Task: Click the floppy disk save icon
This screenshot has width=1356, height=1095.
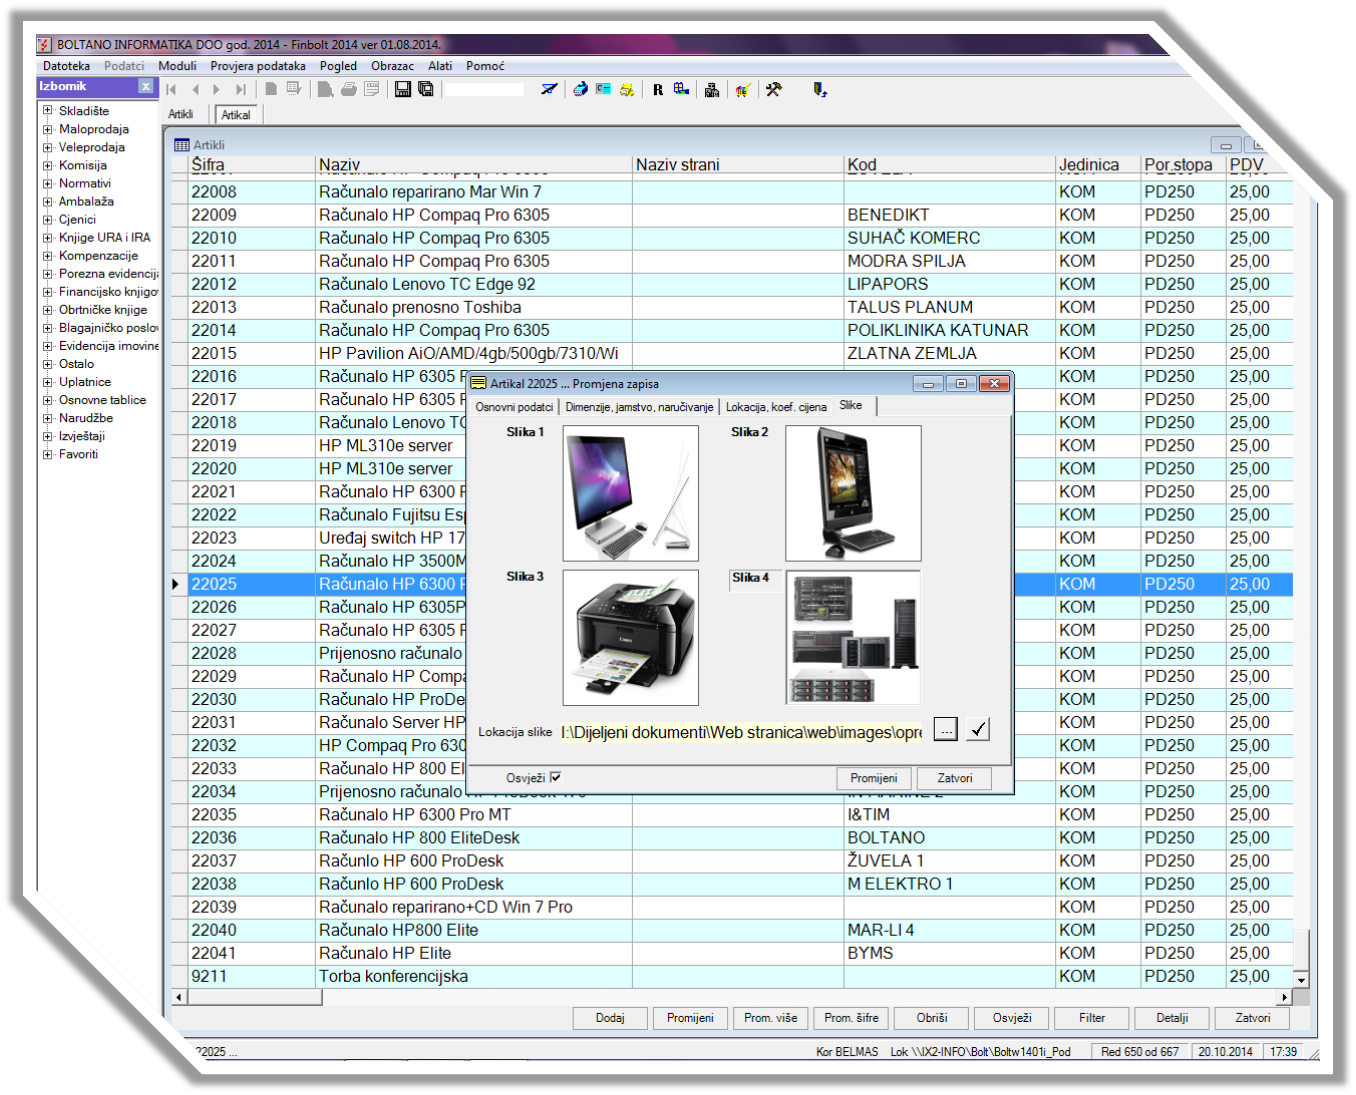Action: pyautogui.click(x=403, y=89)
